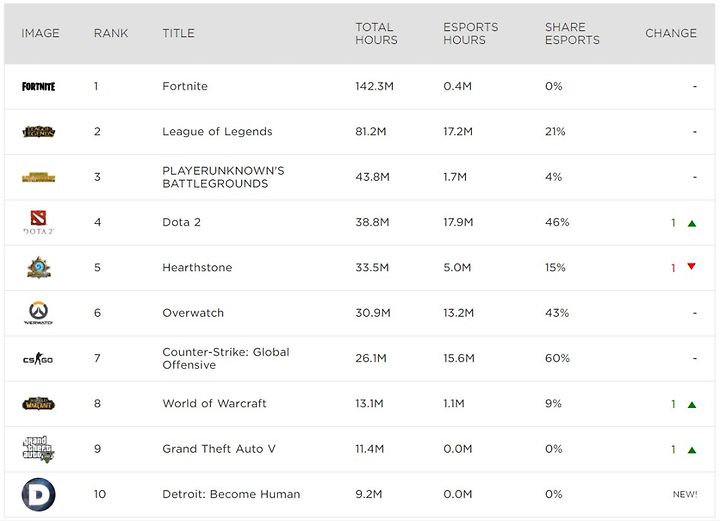
Task: Click Grand Theft Auto V's green up arrow
Action: [x=692, y=450]
